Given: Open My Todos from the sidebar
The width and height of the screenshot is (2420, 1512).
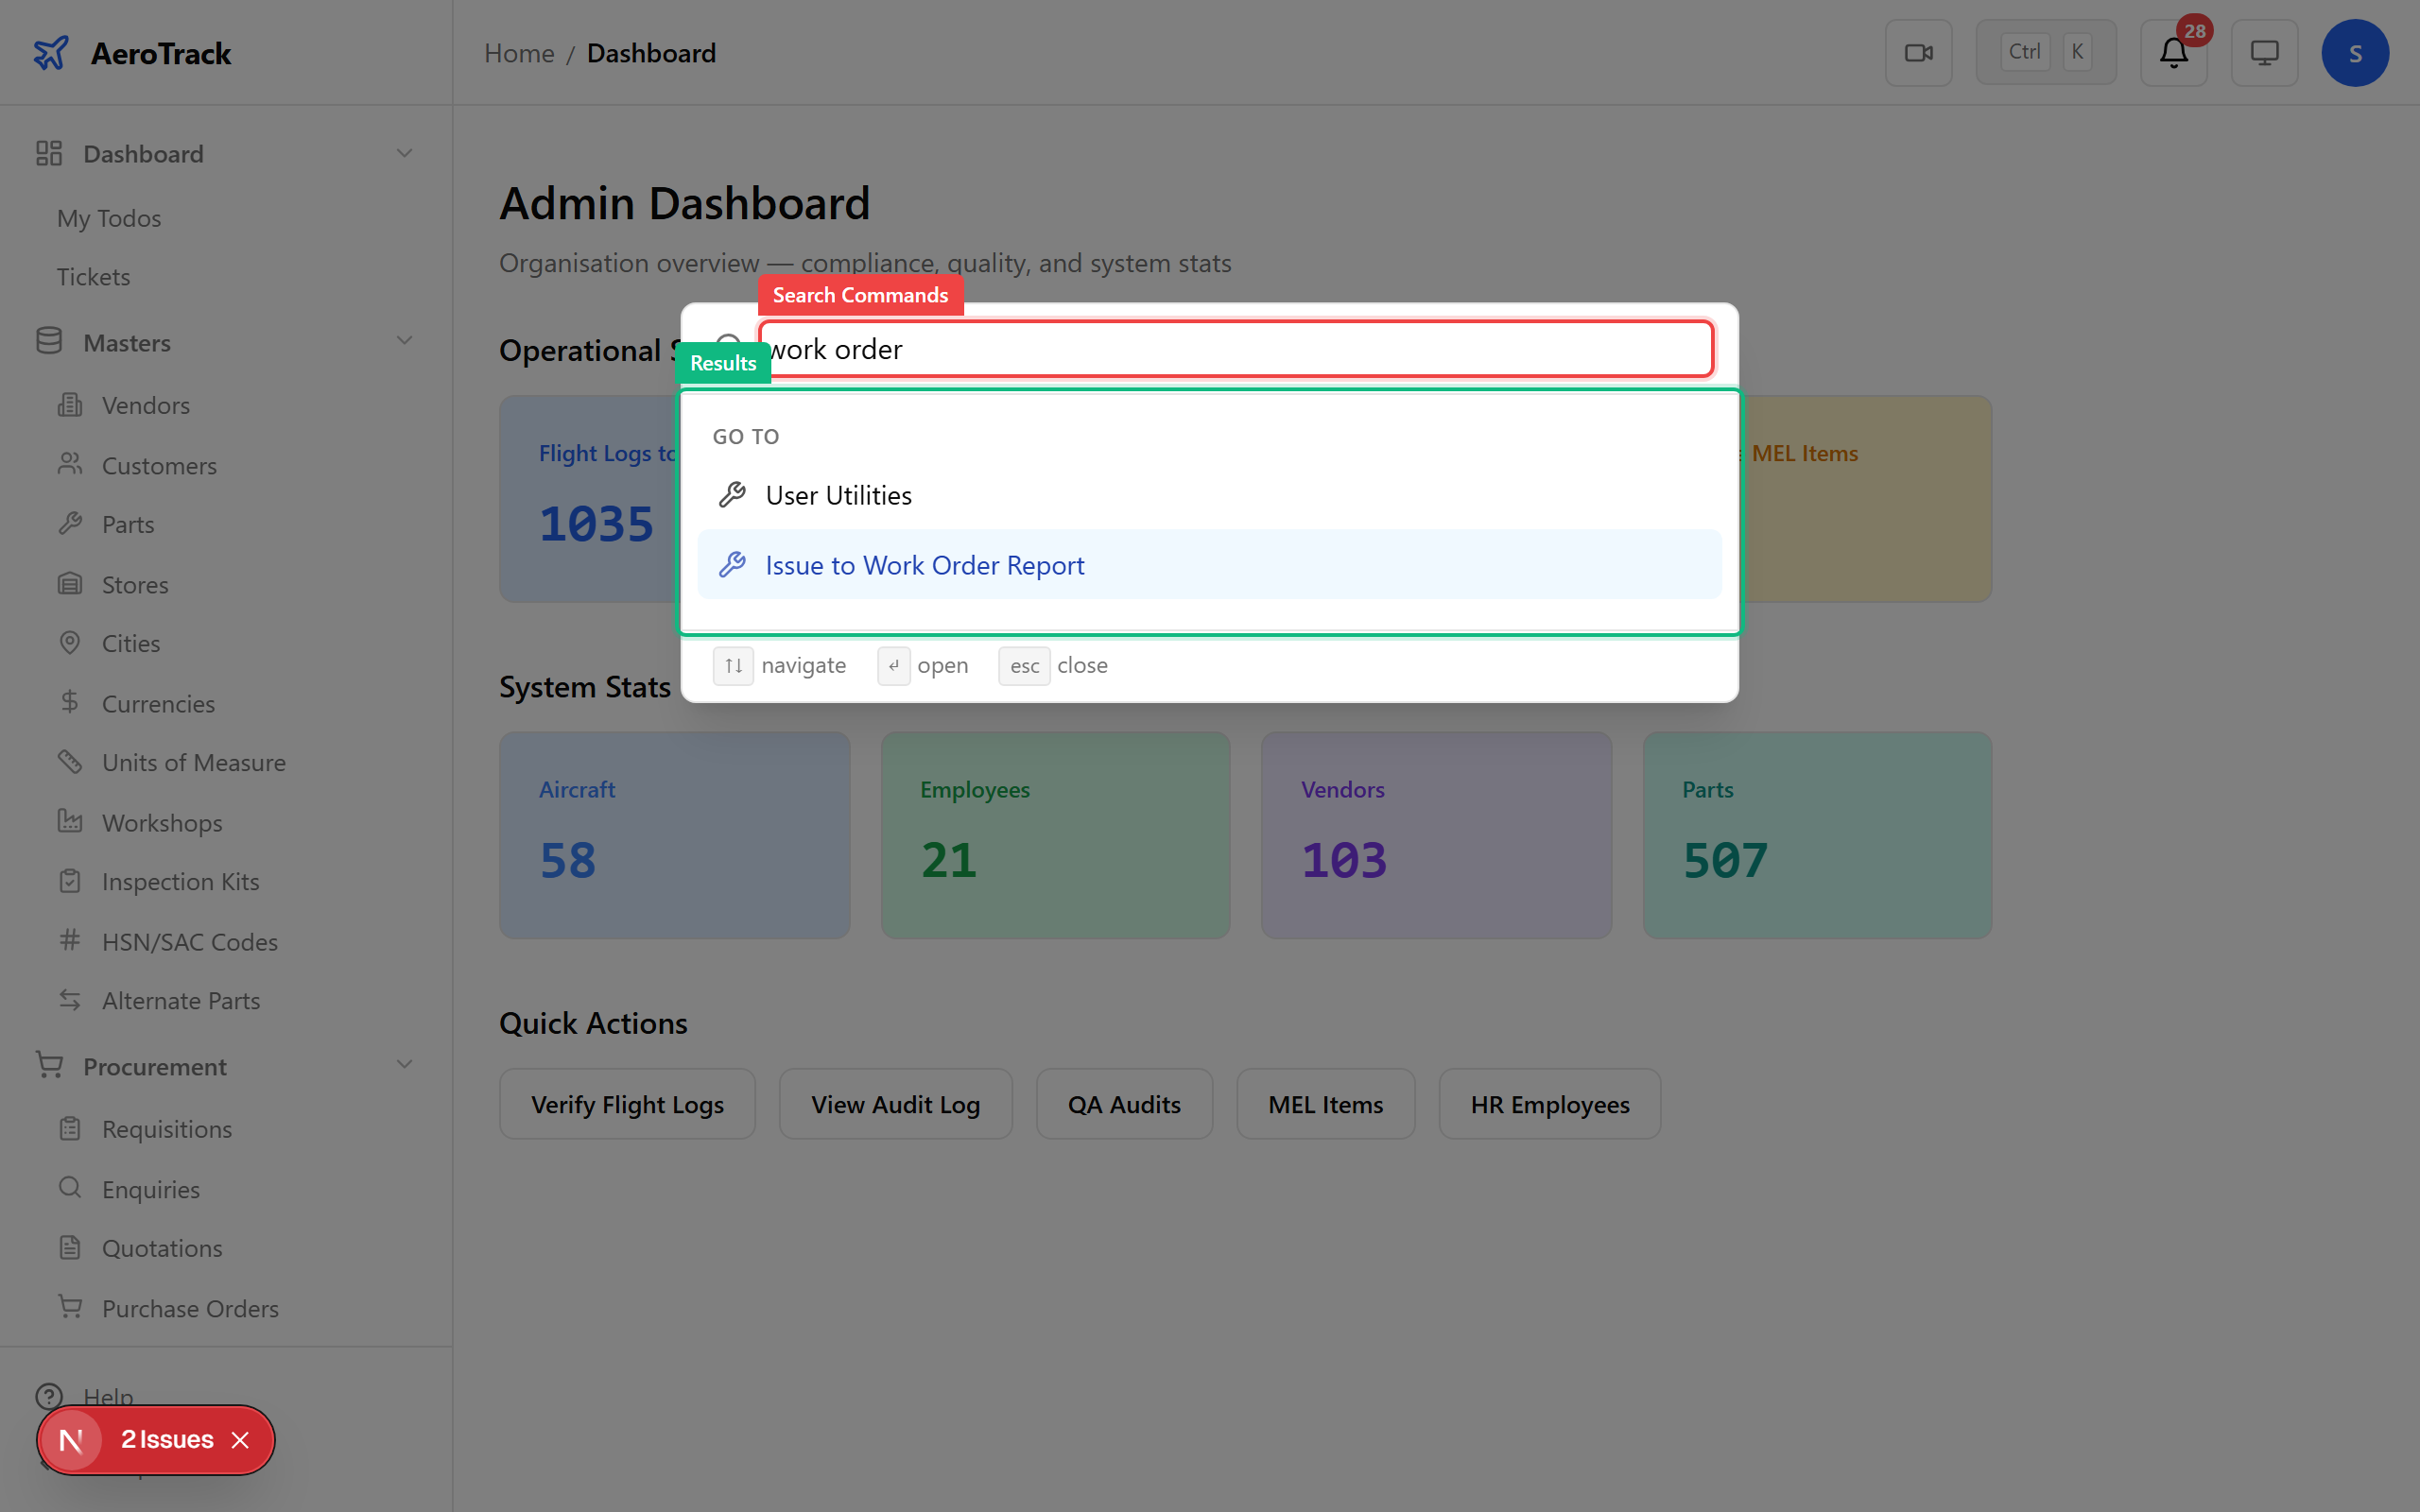Looking at the screenshot, I should (x=109, y=218).
